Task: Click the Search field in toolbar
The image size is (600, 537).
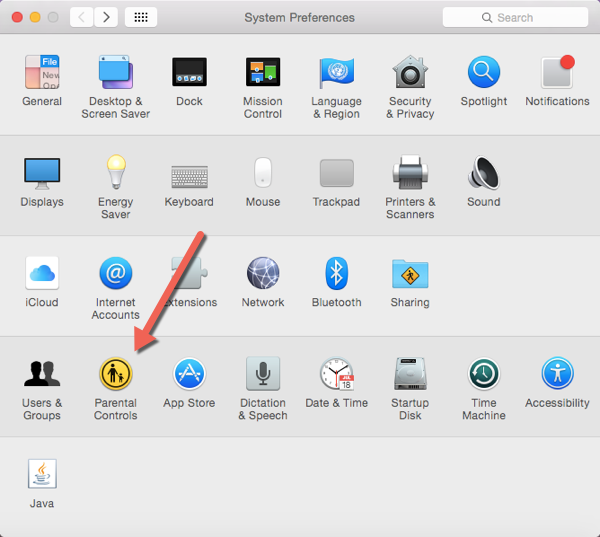Action: click(515, 17)
